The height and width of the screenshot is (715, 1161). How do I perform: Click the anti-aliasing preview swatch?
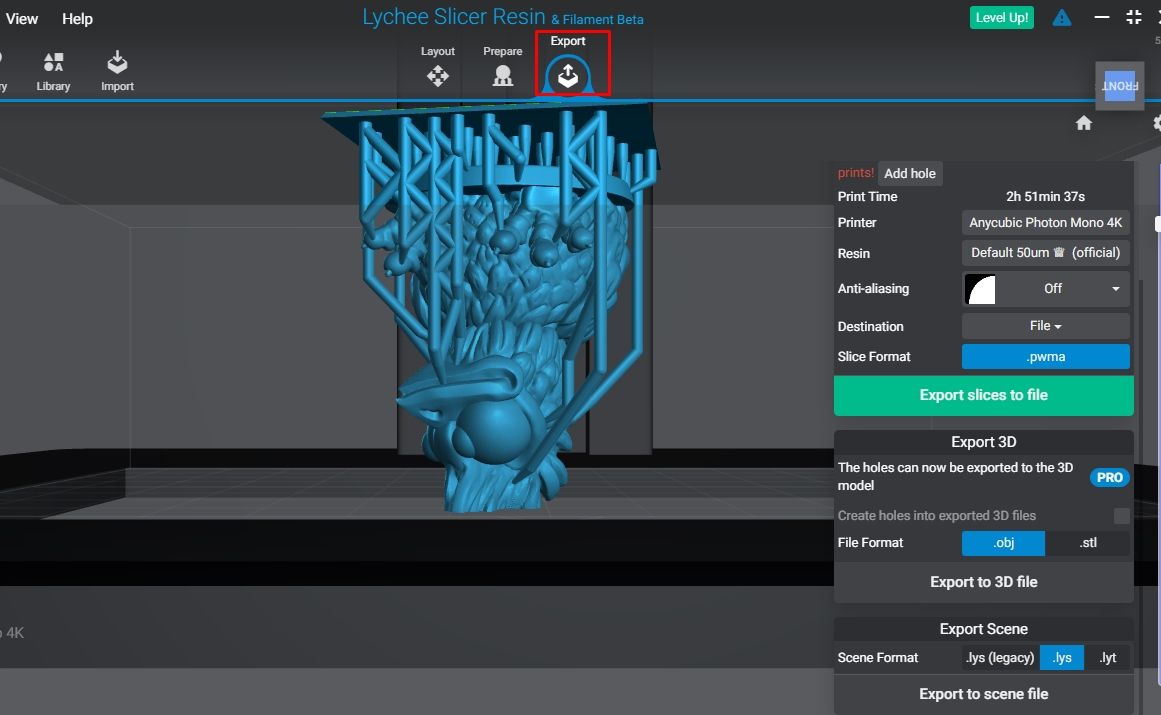pos(981,289)
